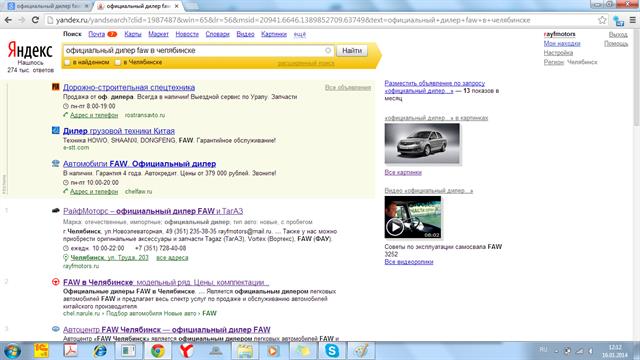
Task: Open Словари in the Yandex top menu
Action: point(218,34)
